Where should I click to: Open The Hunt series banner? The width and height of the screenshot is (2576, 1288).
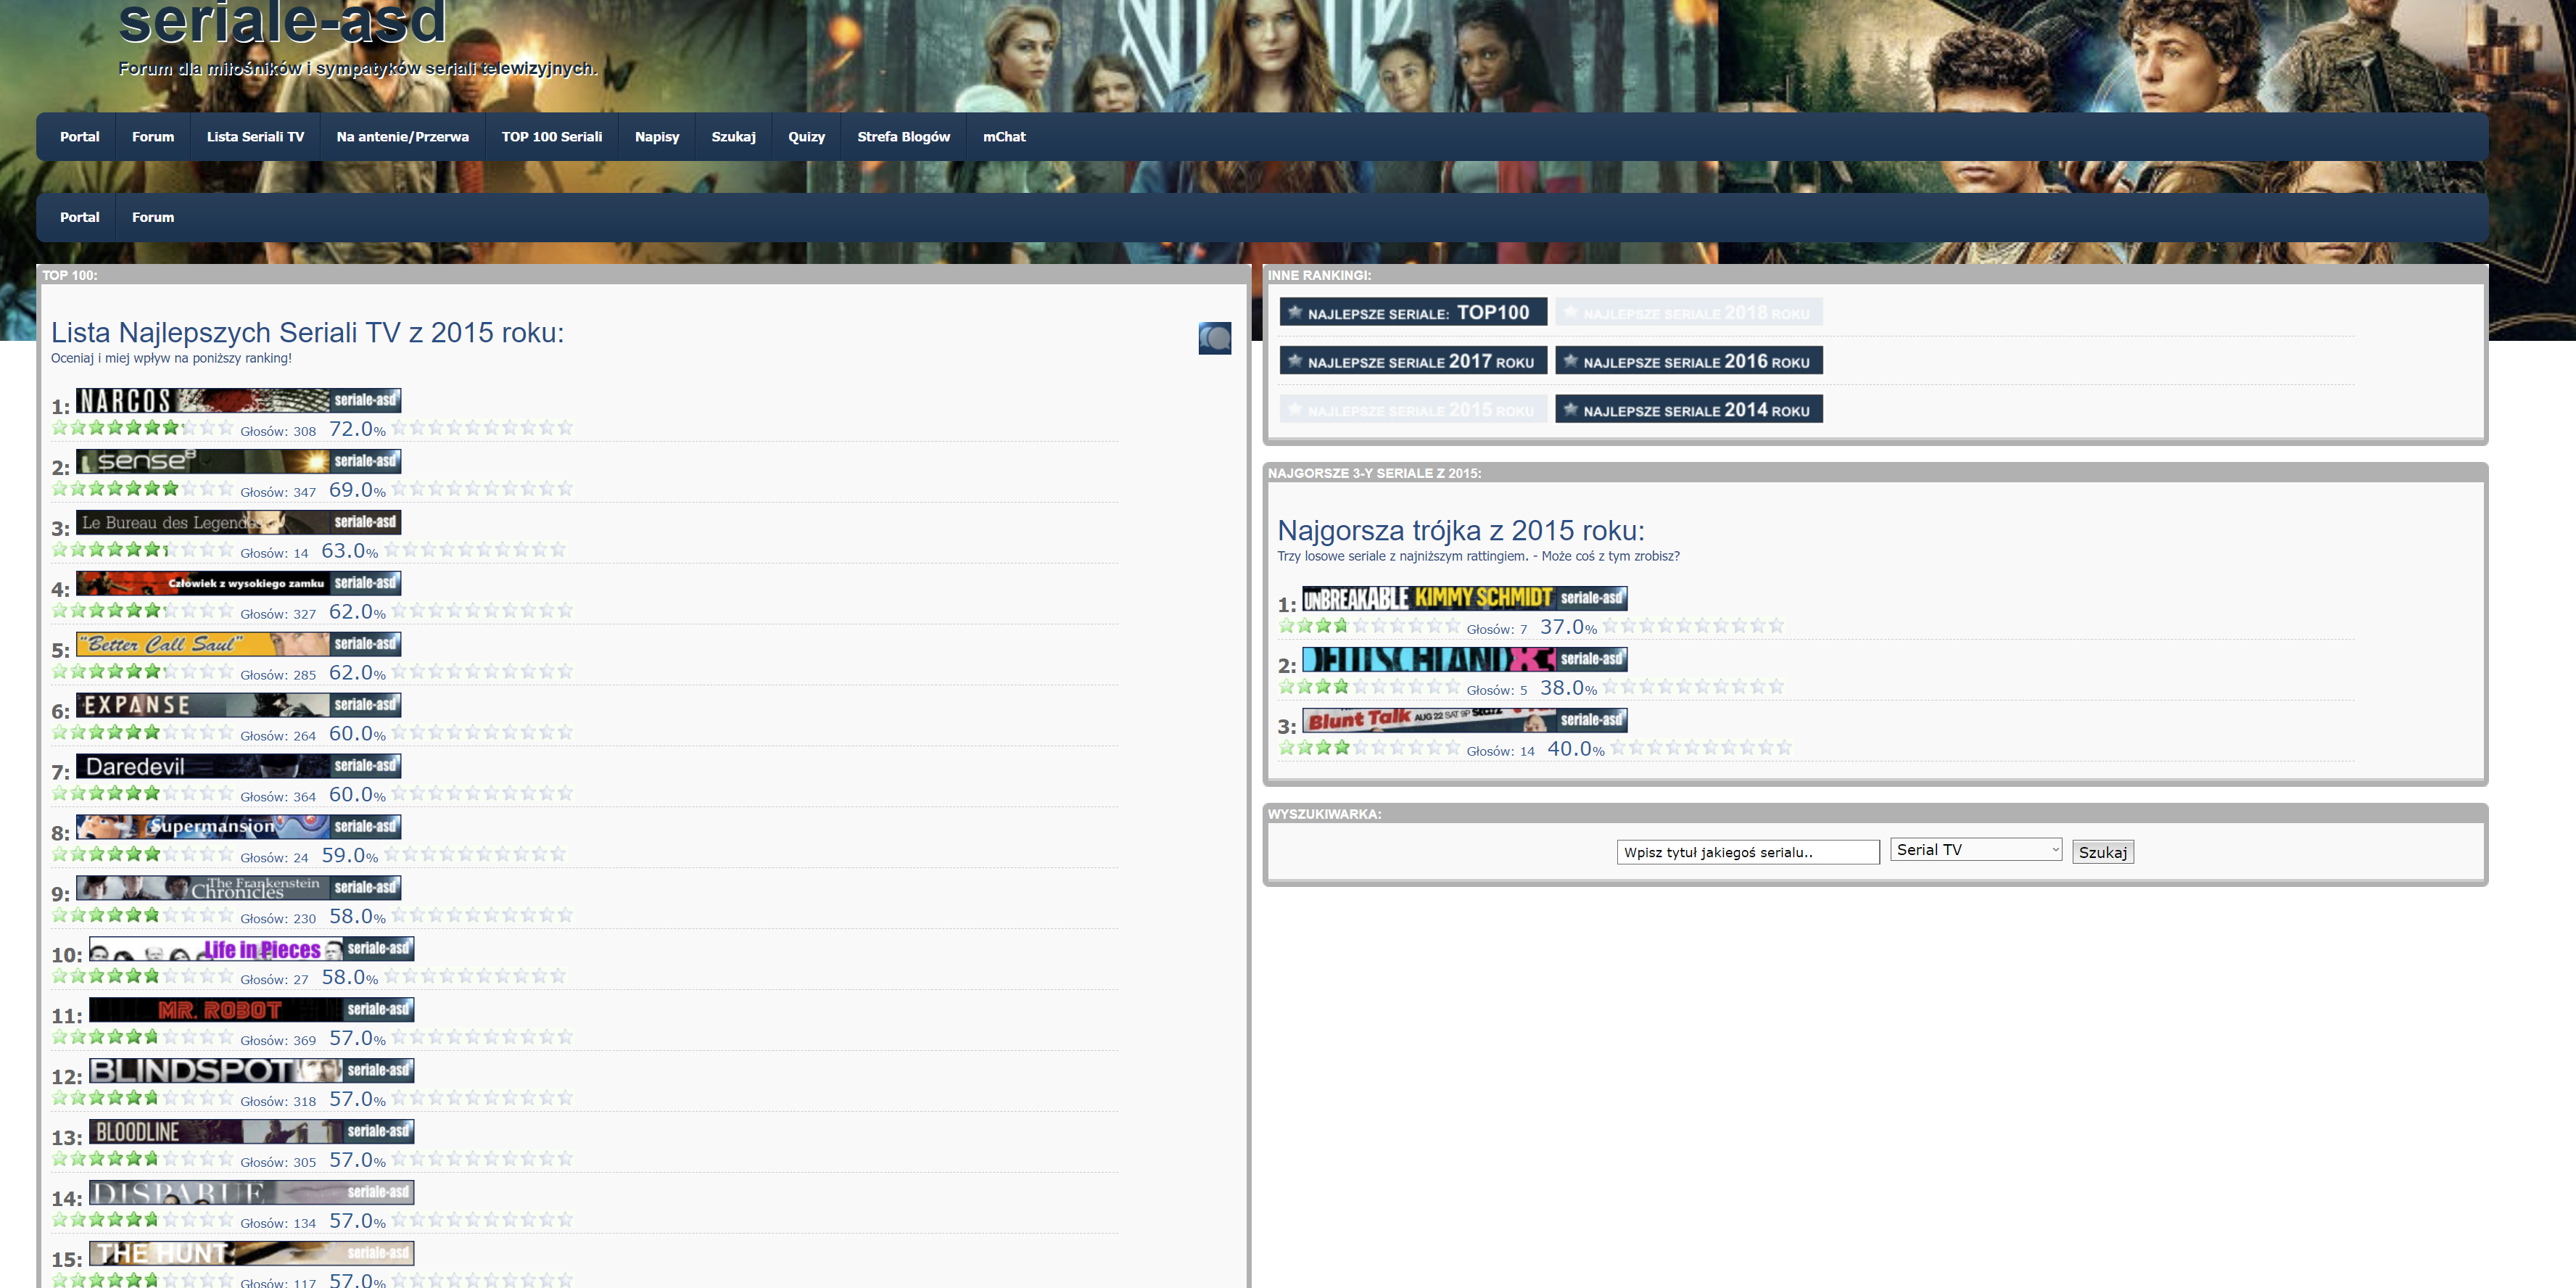tap(251, 1254)
